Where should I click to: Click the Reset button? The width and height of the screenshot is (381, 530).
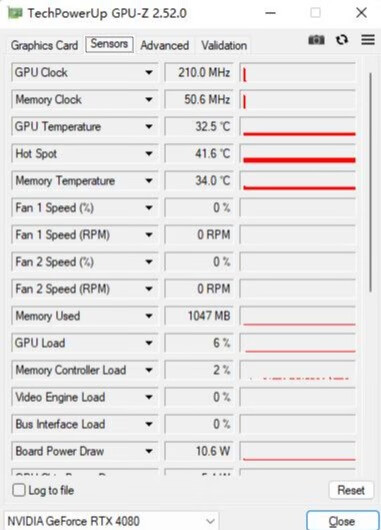[x=351, y=490]
